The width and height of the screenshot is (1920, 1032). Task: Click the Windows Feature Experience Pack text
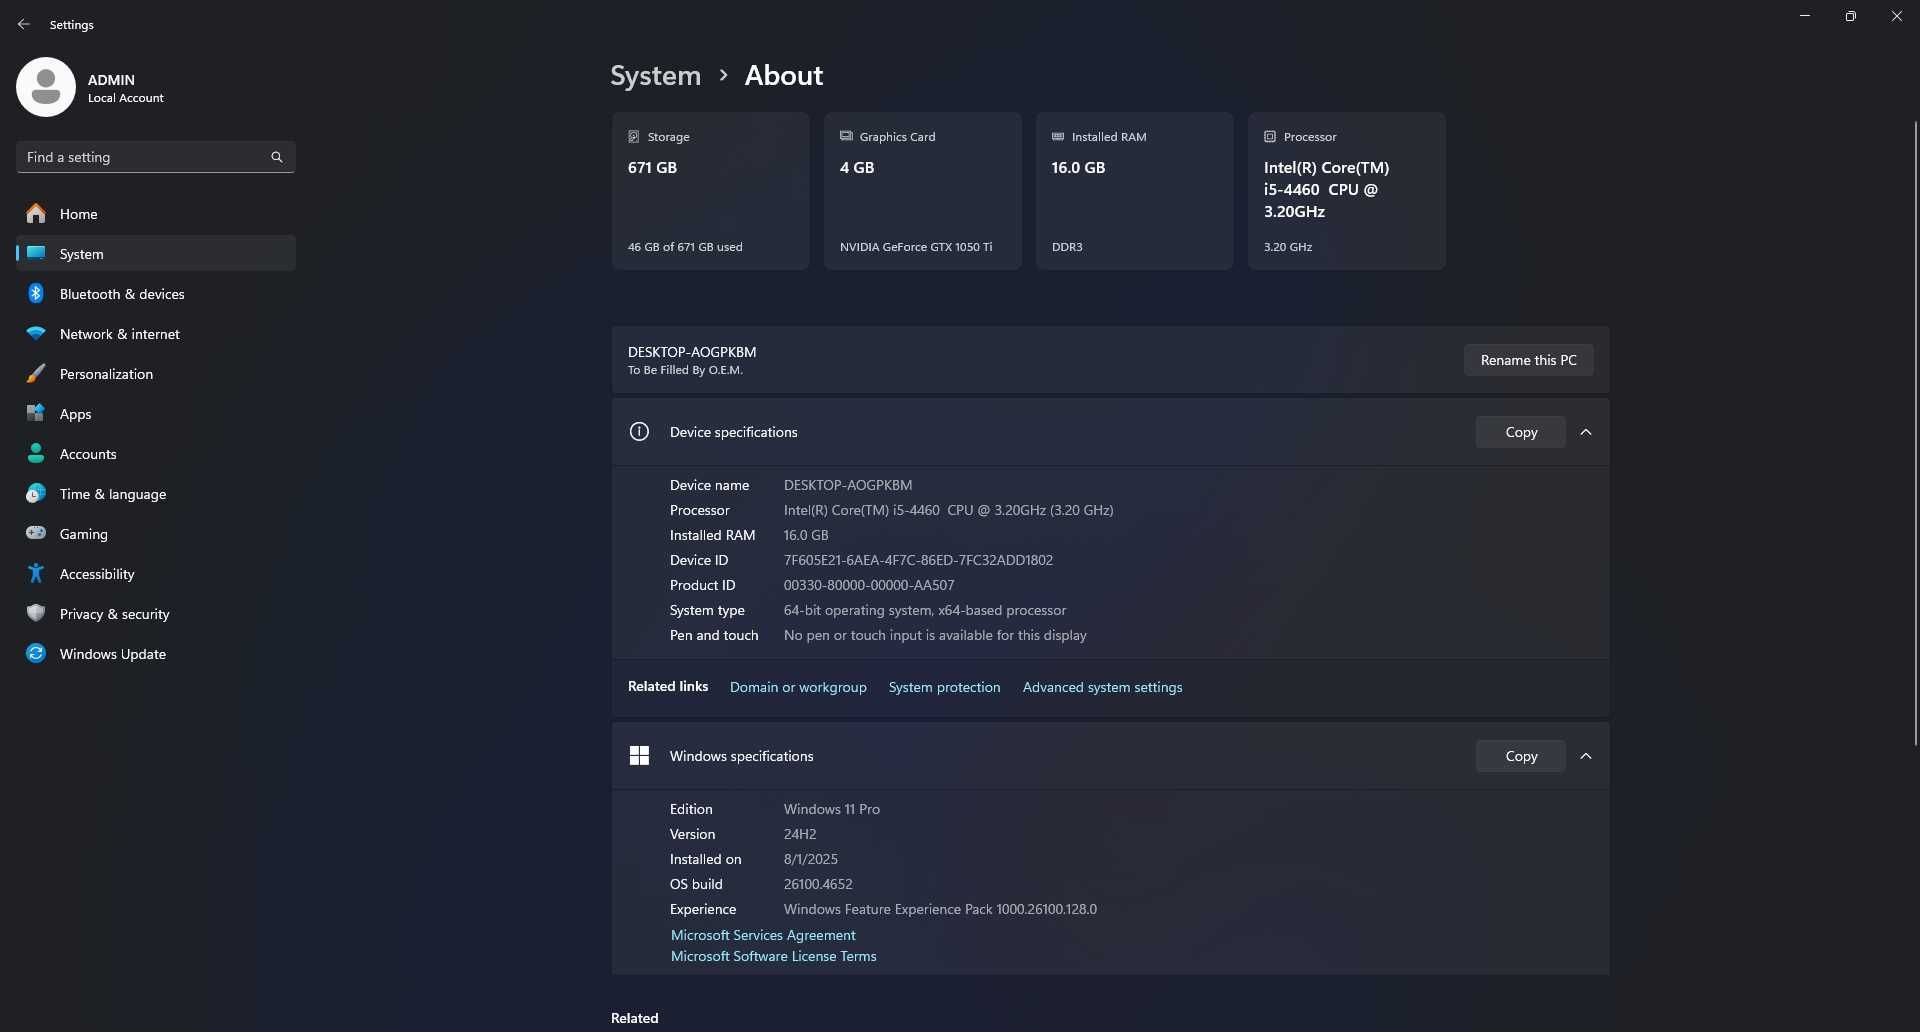tap(940, 909)
